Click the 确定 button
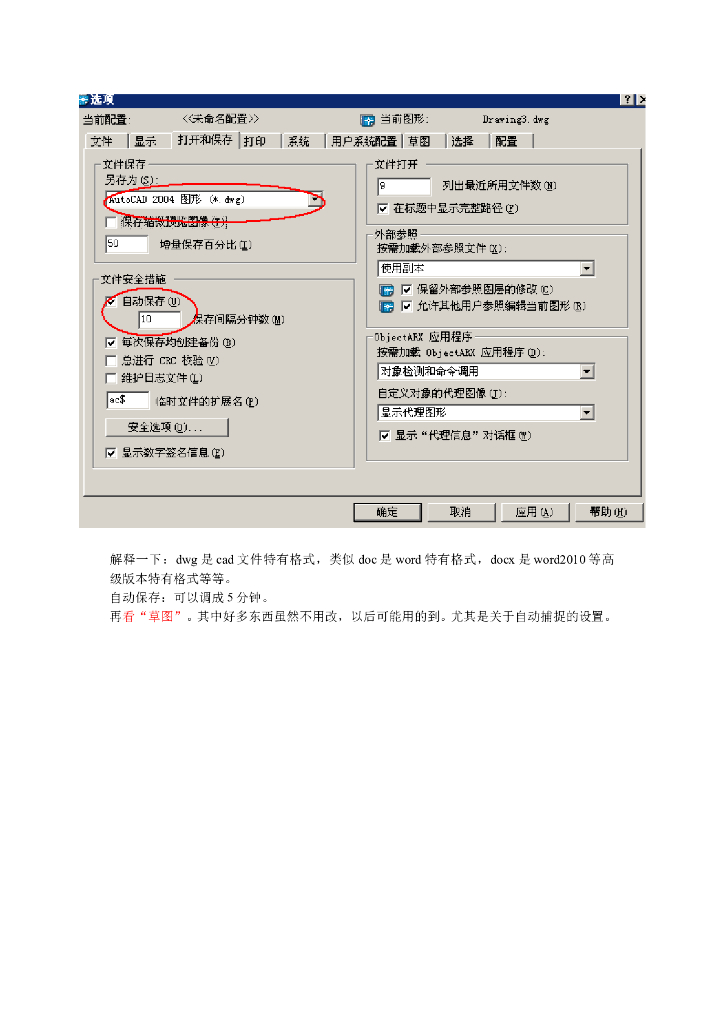The image size is (724, 1024). click(387, 512)
